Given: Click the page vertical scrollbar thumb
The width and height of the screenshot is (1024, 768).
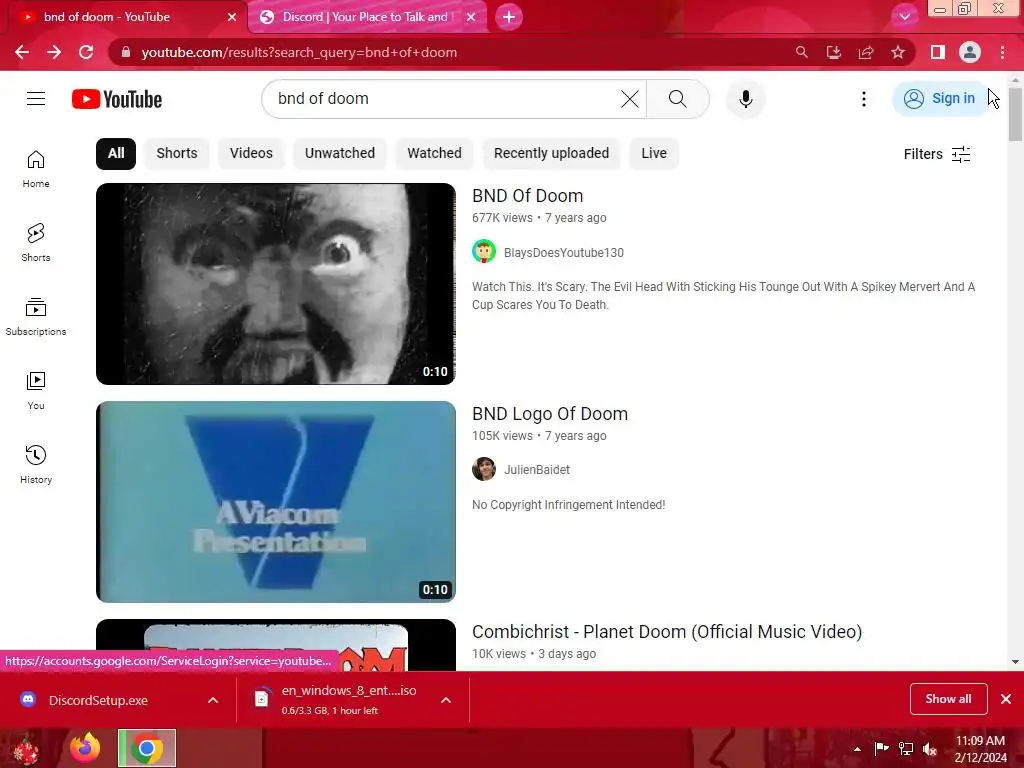Looking at the screenshot, I should [x=1015, y=114].
